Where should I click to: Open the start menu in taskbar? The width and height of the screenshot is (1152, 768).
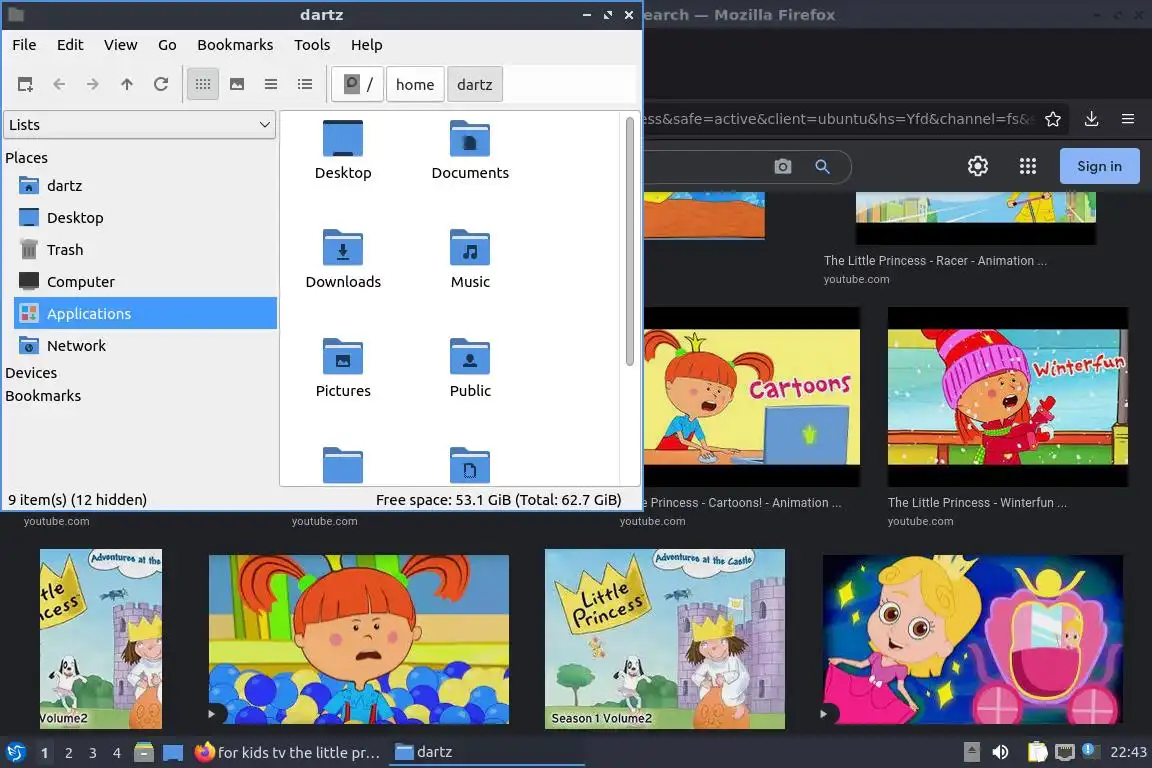pyautogui.click(x=15, y=752)
